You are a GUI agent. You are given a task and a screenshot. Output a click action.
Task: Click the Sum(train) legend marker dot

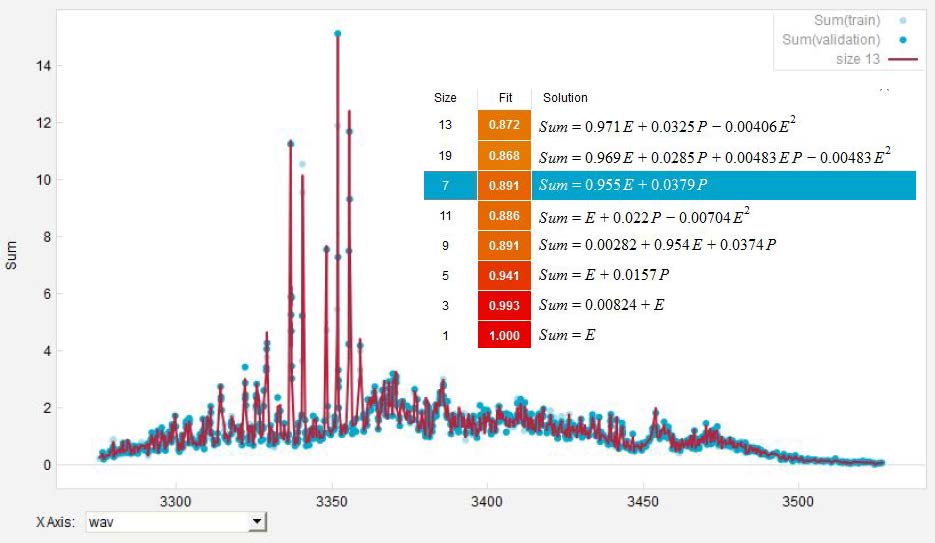(903, 20)
